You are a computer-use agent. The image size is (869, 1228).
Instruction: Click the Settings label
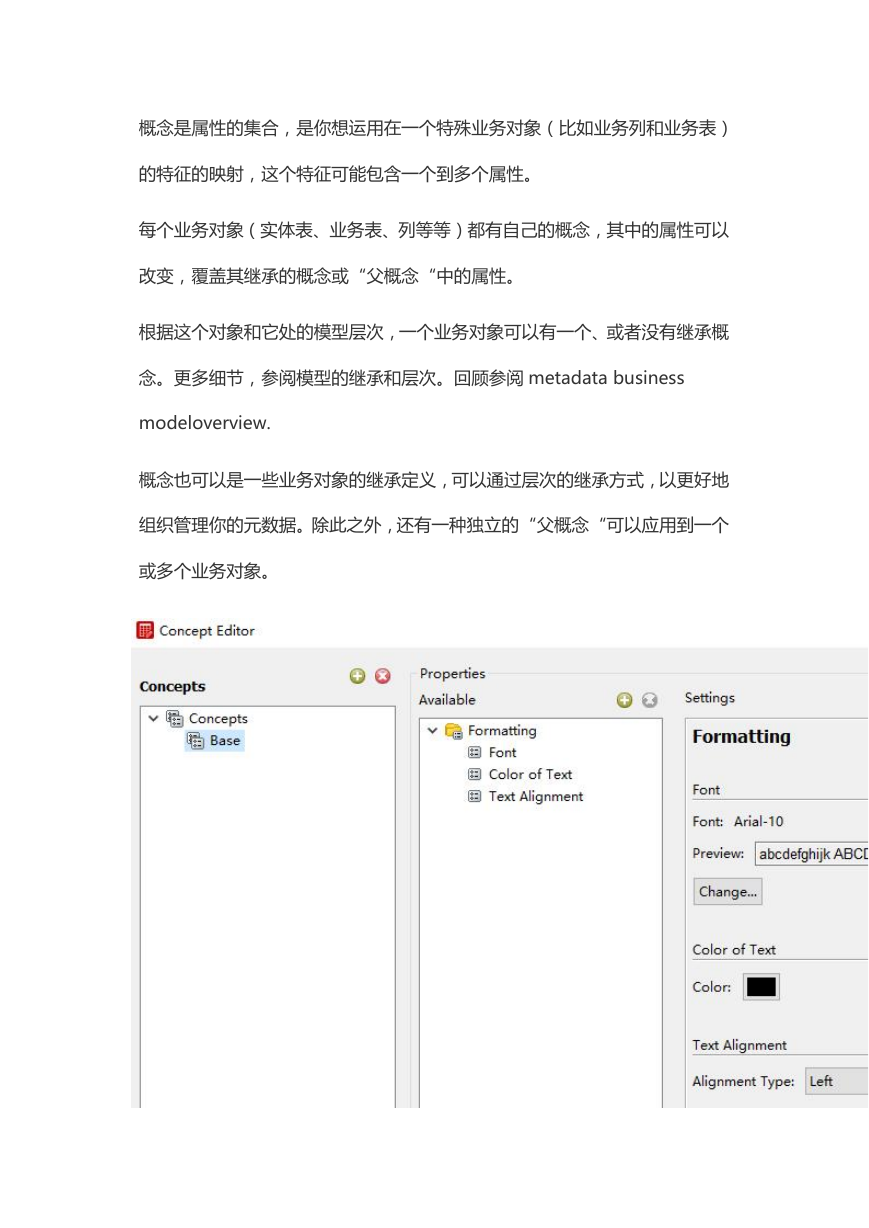(x=710, y=698)
